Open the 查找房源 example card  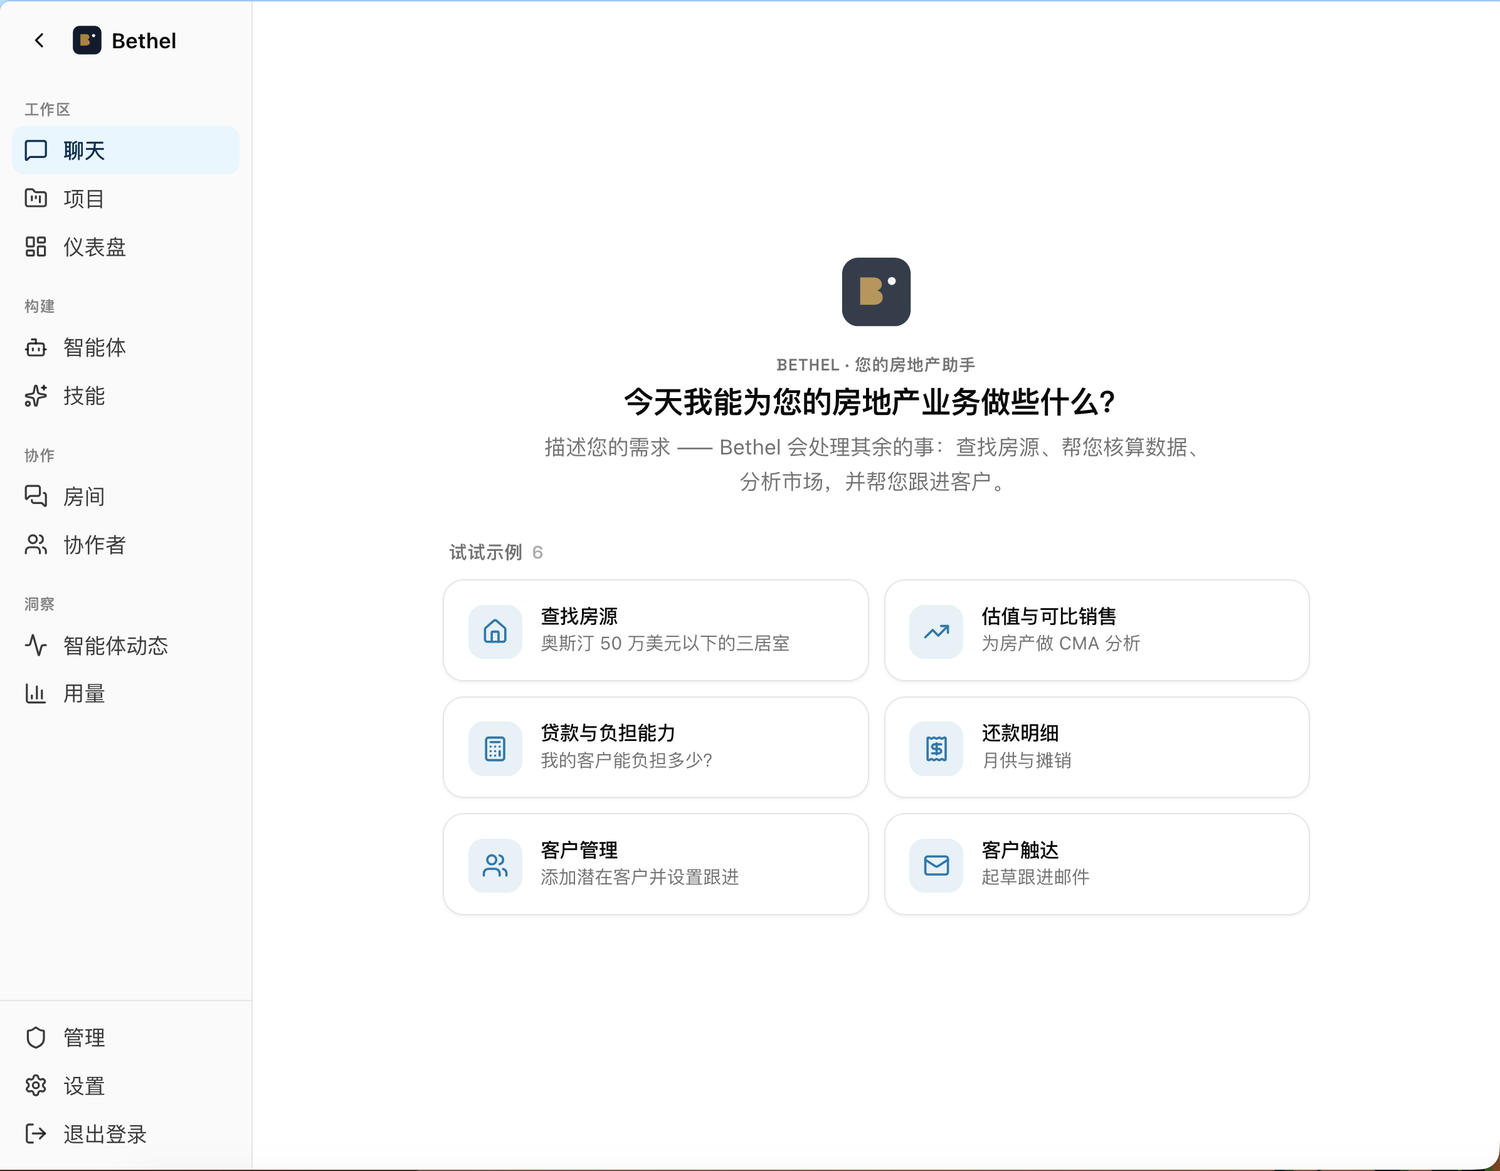coord(656,630)
